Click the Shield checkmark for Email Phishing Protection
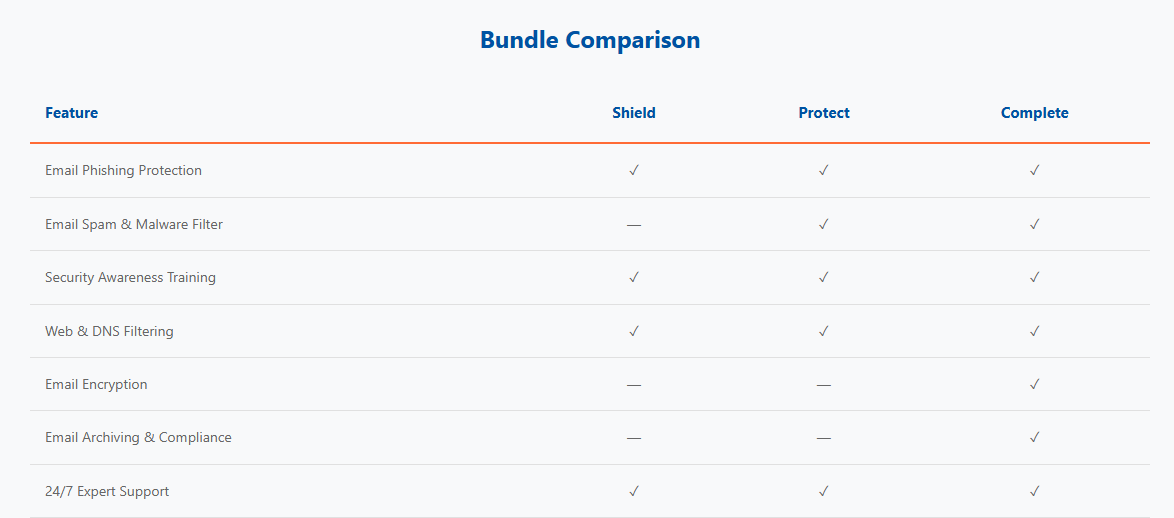Screen dimensions: 1174x518 [634, 170]
